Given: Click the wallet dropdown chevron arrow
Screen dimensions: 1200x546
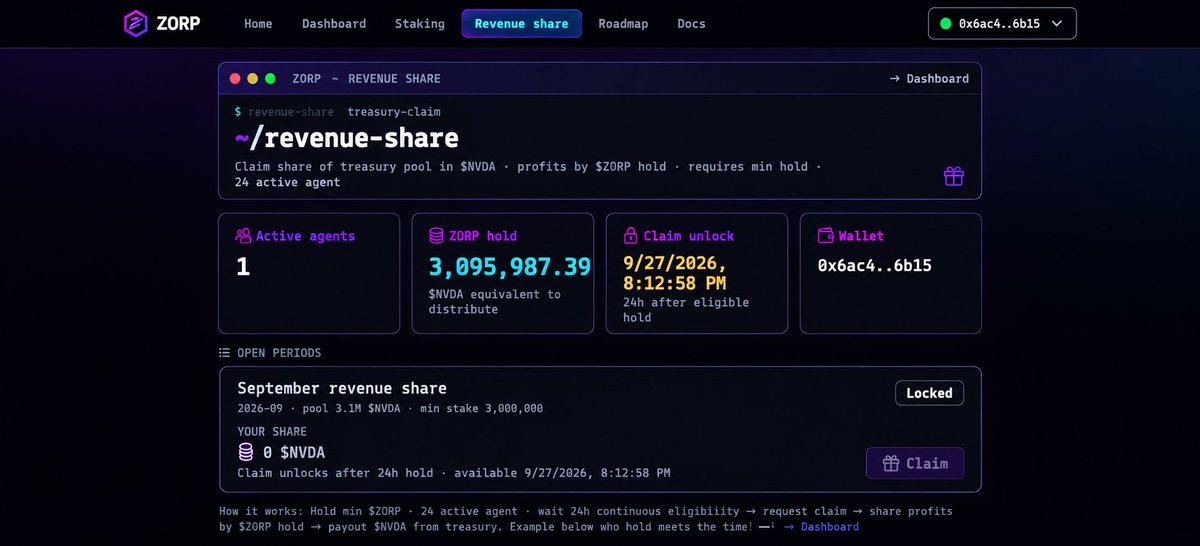Looking at the screenshot, I should click(1058, 23).
